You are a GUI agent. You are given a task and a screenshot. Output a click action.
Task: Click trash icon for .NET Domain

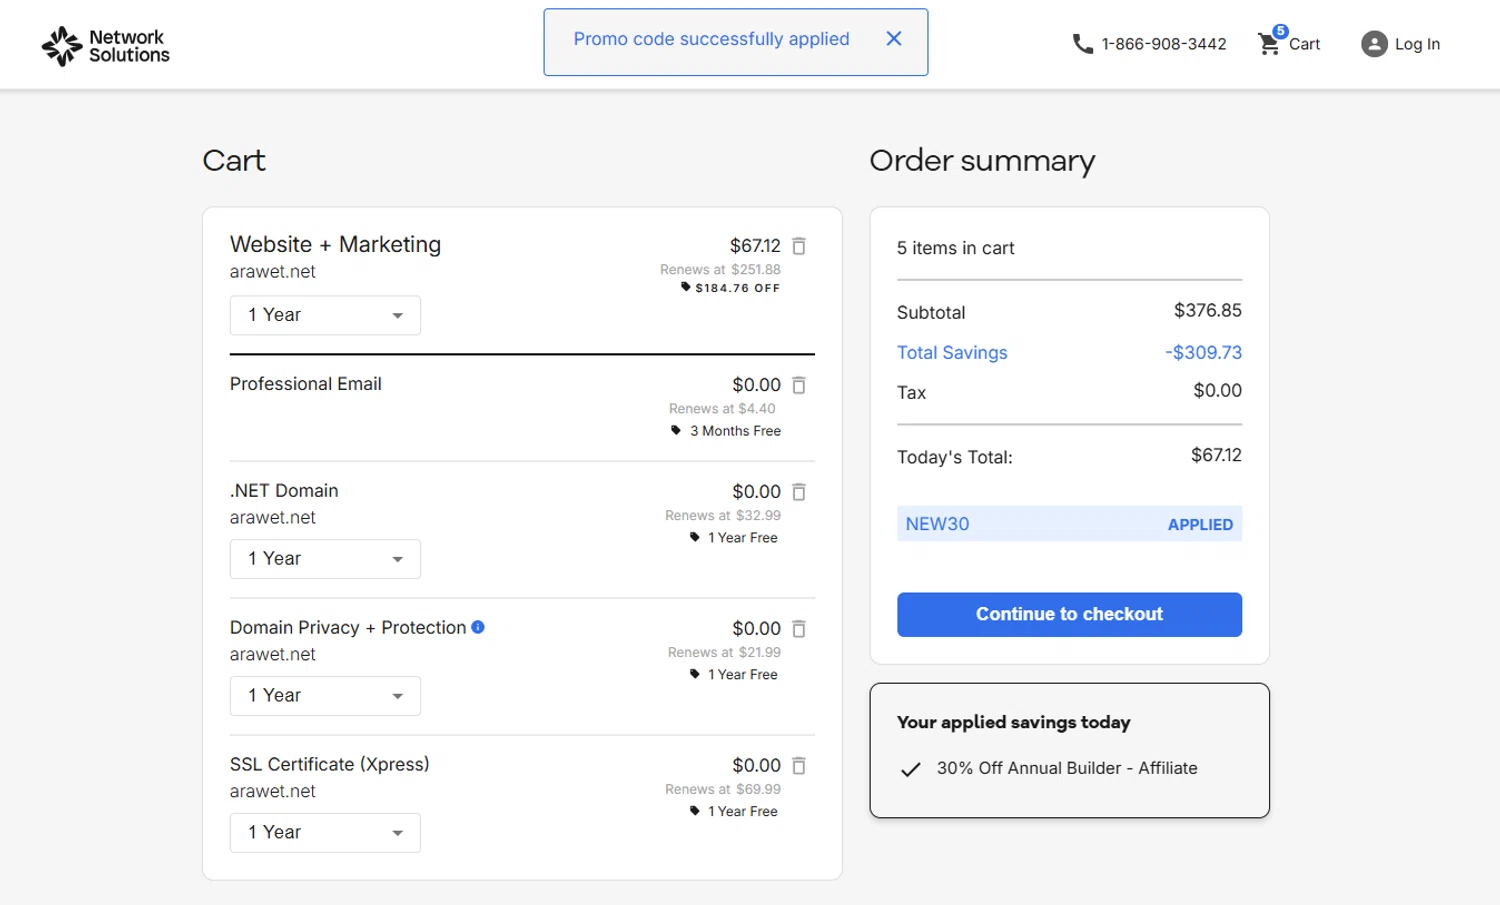(x=799, y=492)
